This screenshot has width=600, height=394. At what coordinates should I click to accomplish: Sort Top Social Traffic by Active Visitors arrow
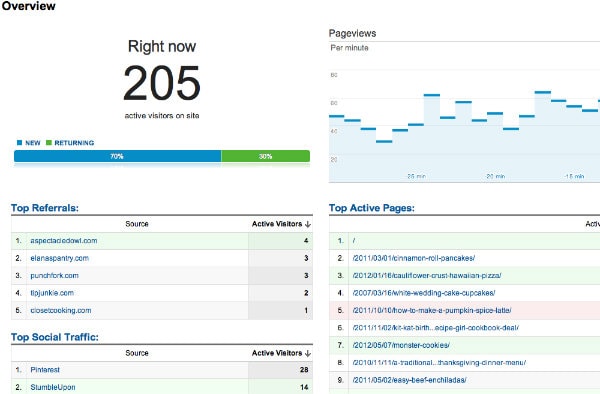coord(308,353)
